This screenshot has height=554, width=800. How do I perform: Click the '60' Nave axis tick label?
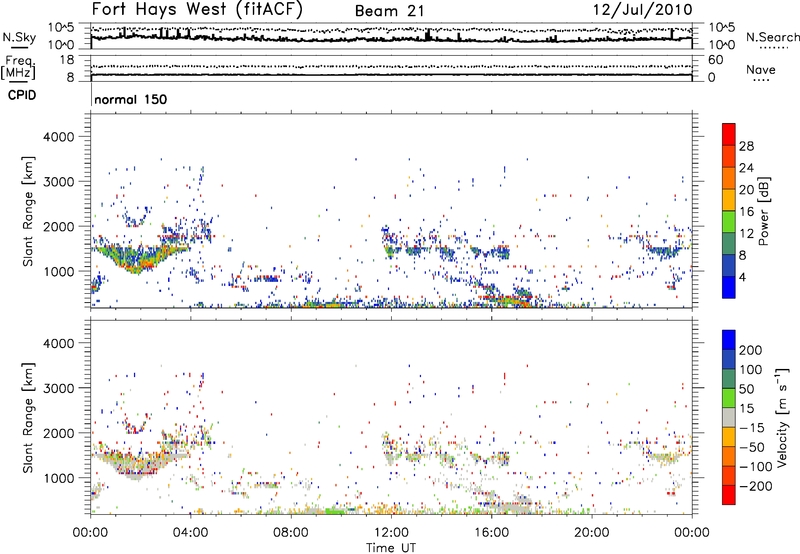(x=715, y=60)
